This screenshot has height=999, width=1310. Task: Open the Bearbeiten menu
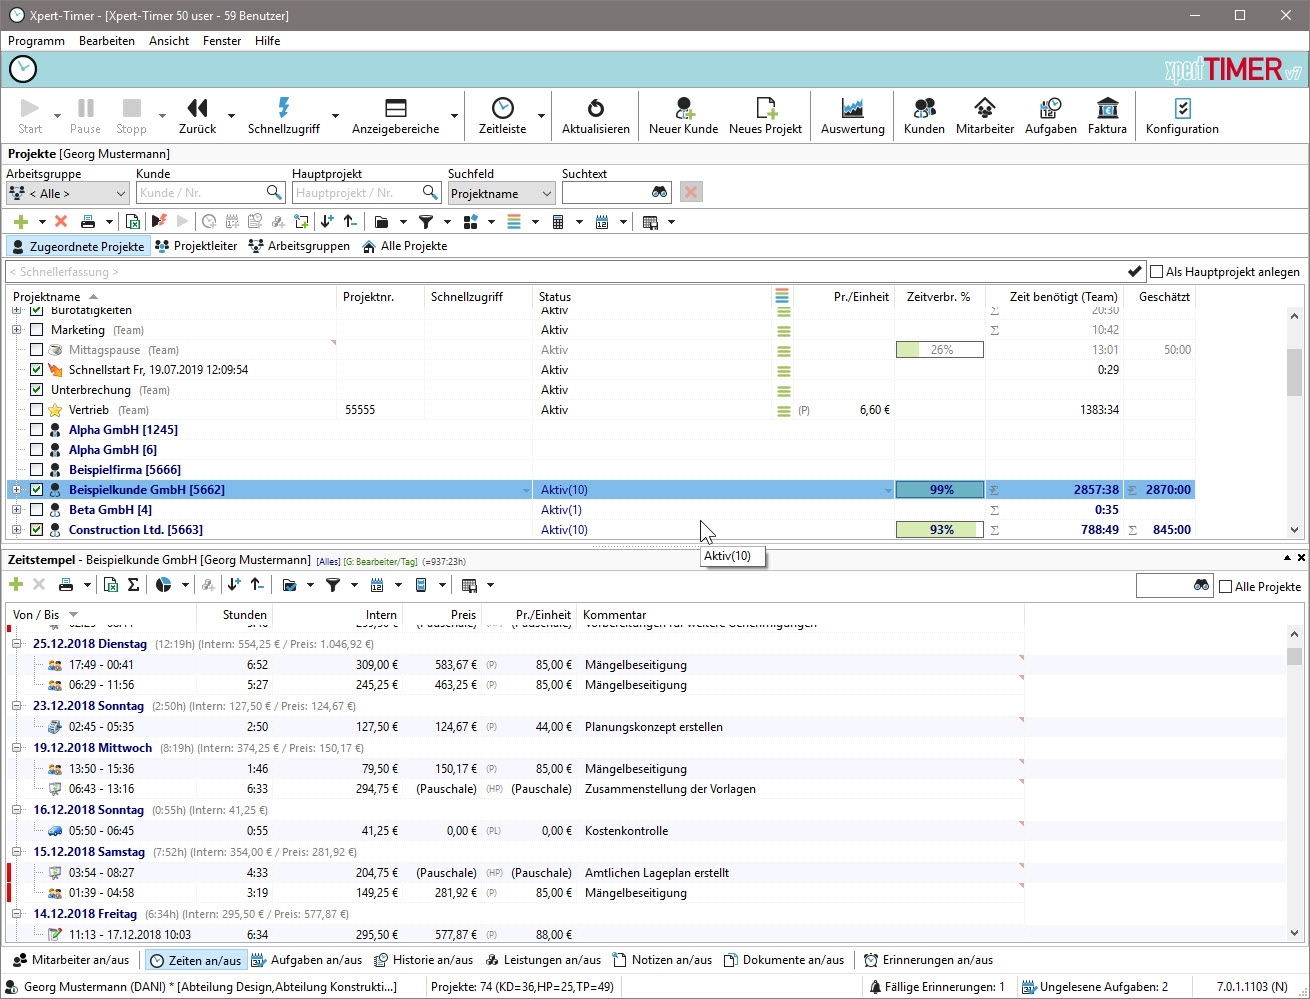click(107, 41)
